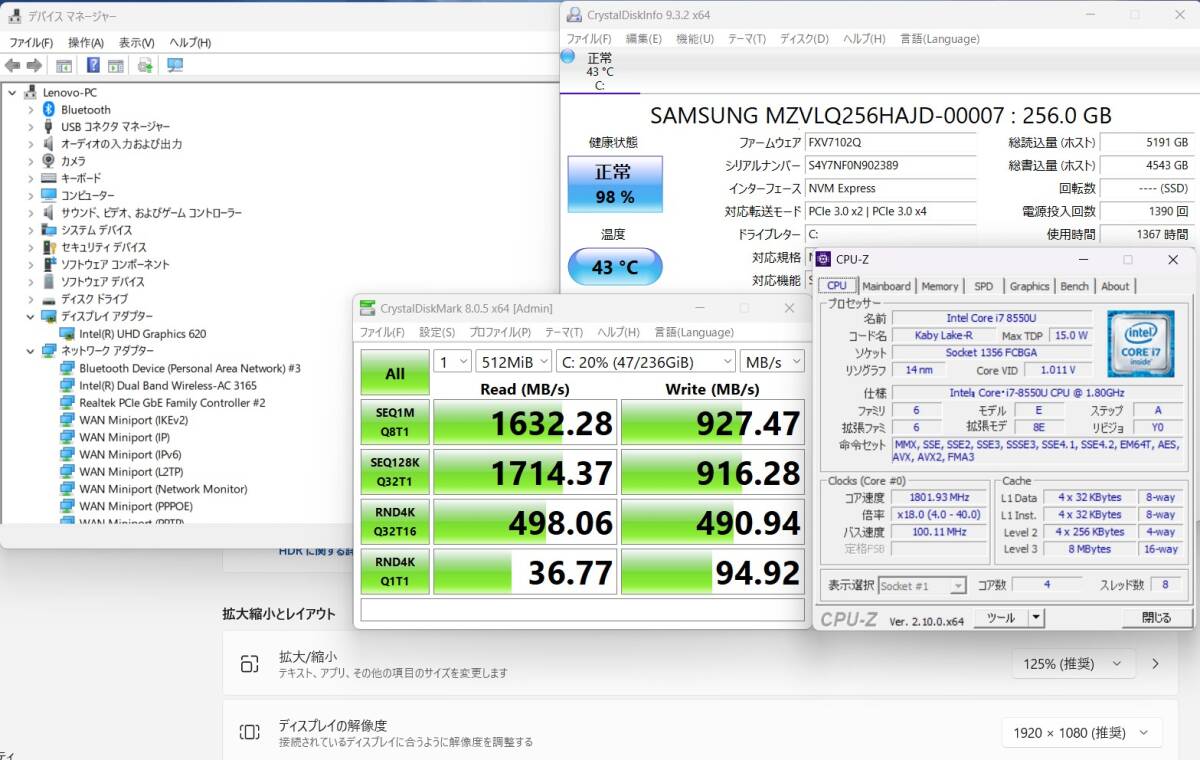The height and width of the screenshot is (760, 1200).
Task: Click the blue disk status orb above C: in CrystalDiskInfo
Action: (568, 57)
